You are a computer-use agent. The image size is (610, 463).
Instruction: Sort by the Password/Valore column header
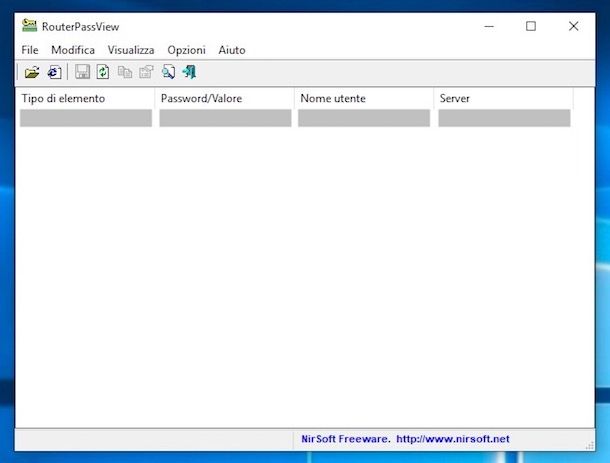(224, 98)
